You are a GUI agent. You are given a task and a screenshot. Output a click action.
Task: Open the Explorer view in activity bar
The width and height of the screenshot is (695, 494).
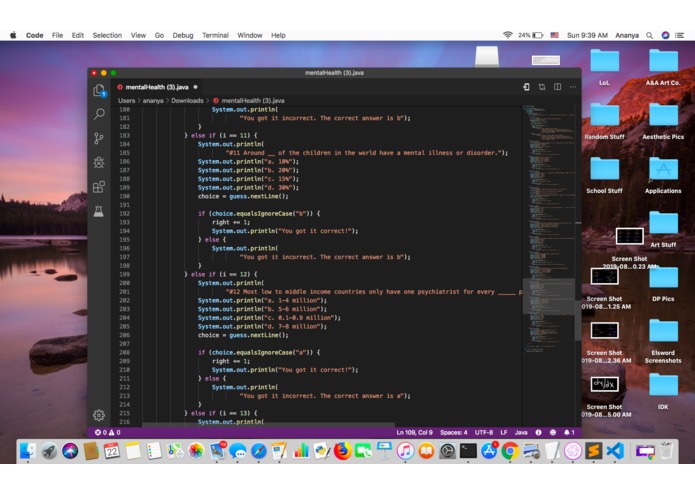tap(99, 91)
